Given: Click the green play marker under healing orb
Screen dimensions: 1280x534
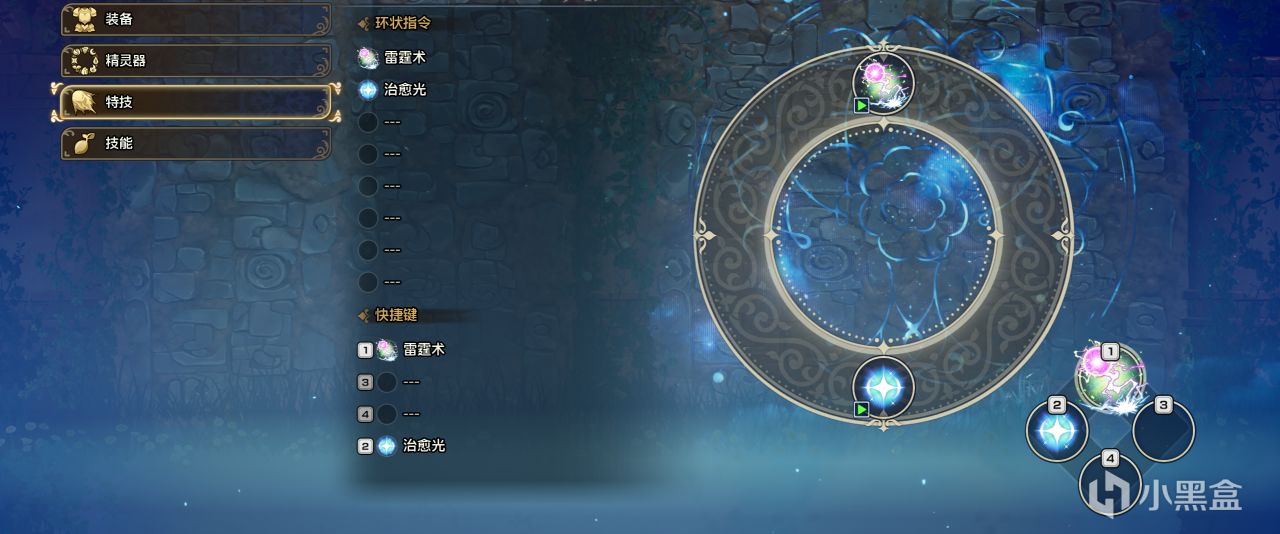Looking at the screenshot, I should click(x=860, y=409).
